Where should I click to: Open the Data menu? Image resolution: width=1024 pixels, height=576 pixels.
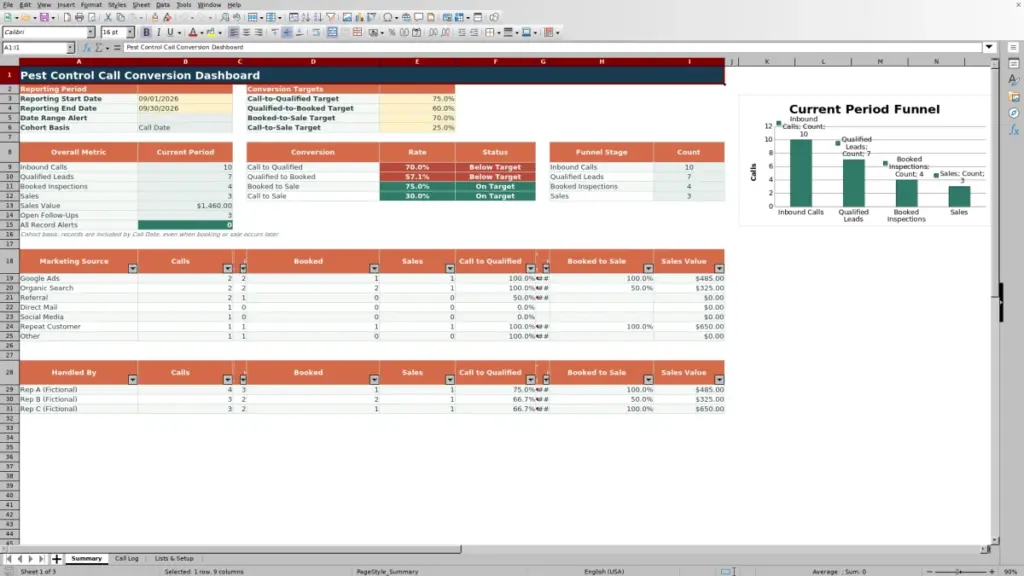click(x=163, y=5)
